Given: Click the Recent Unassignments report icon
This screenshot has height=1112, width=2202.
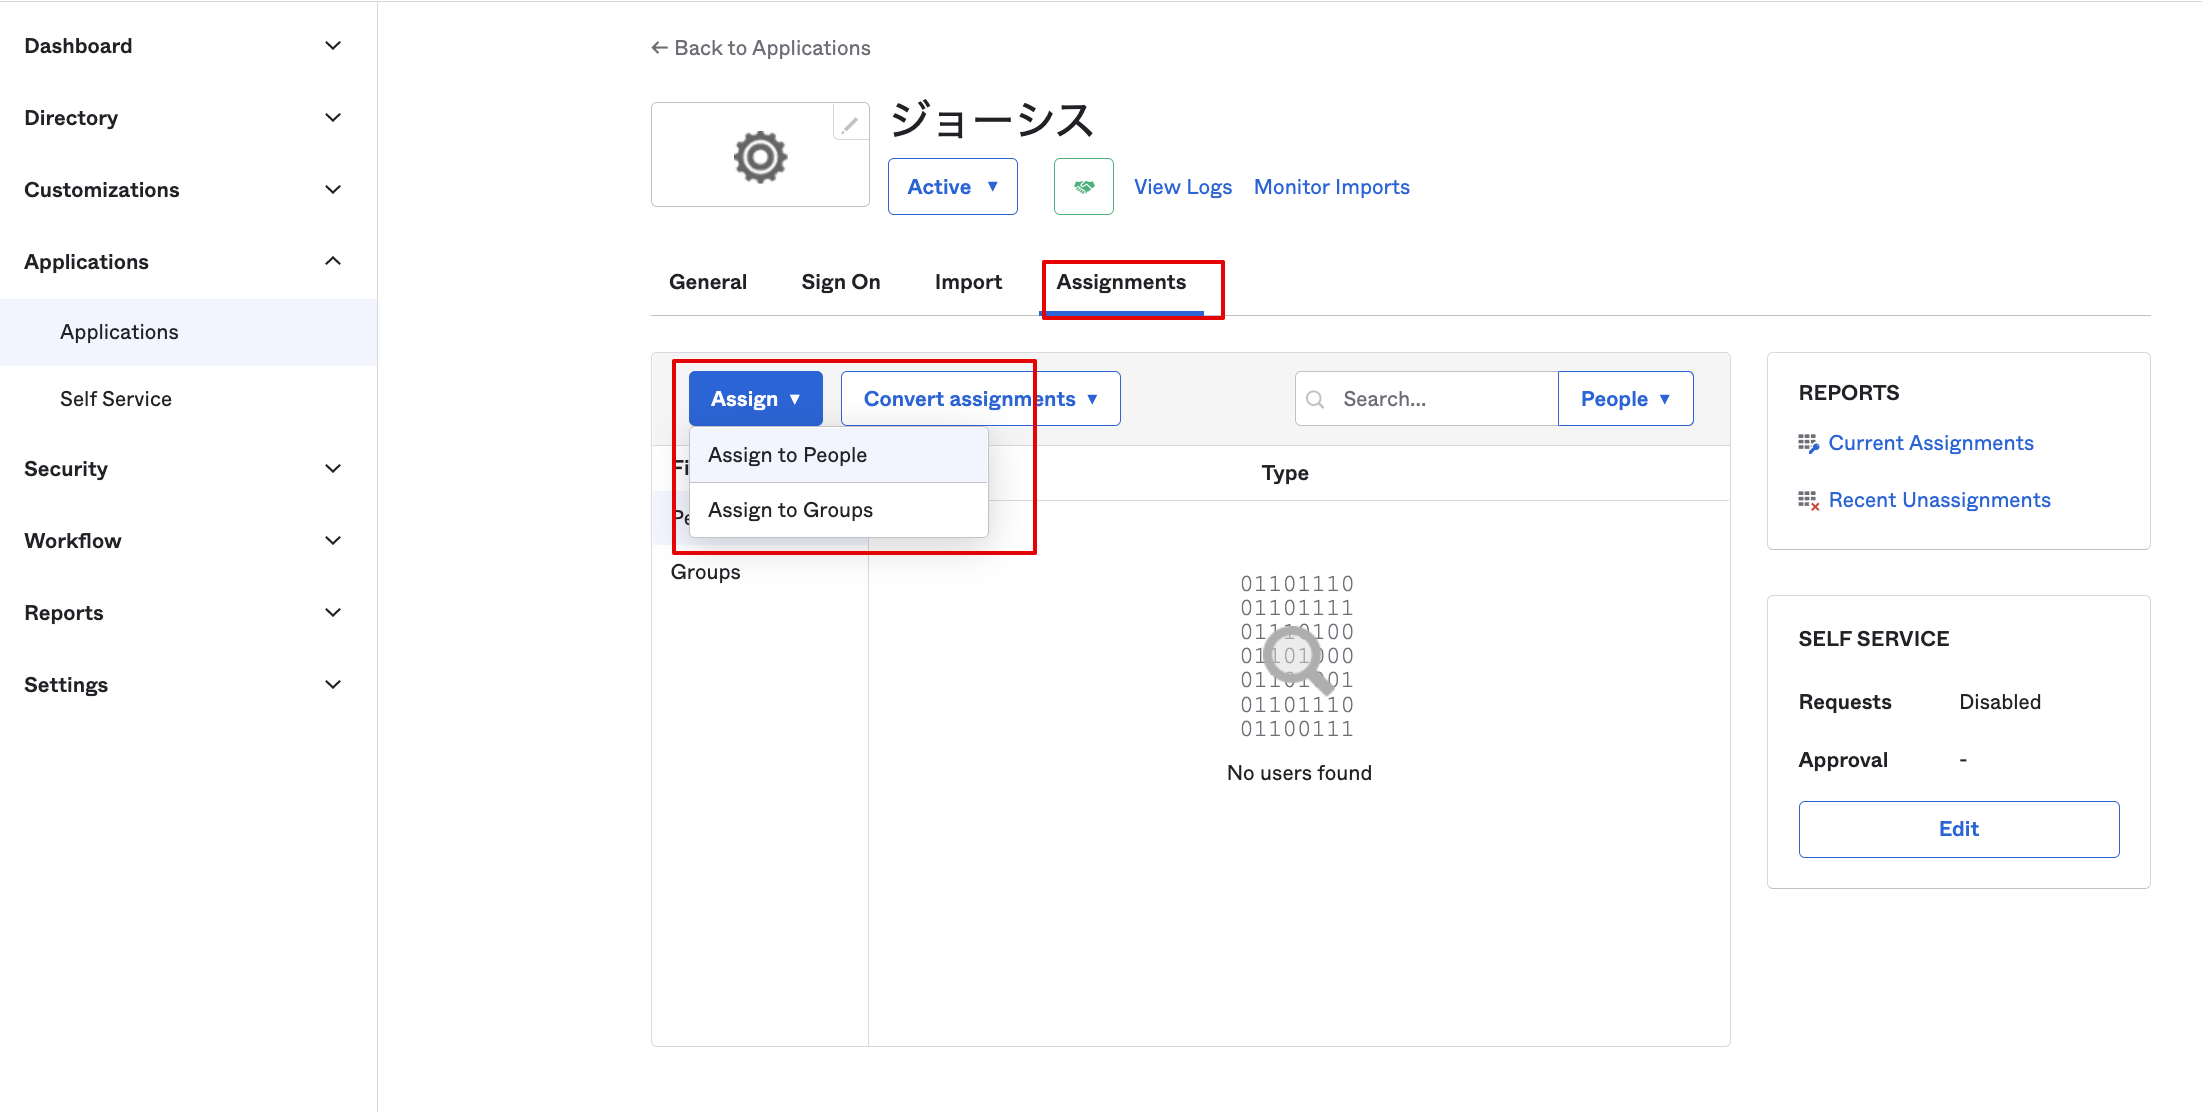Looking at the screenshot, I should point(1807,500).
